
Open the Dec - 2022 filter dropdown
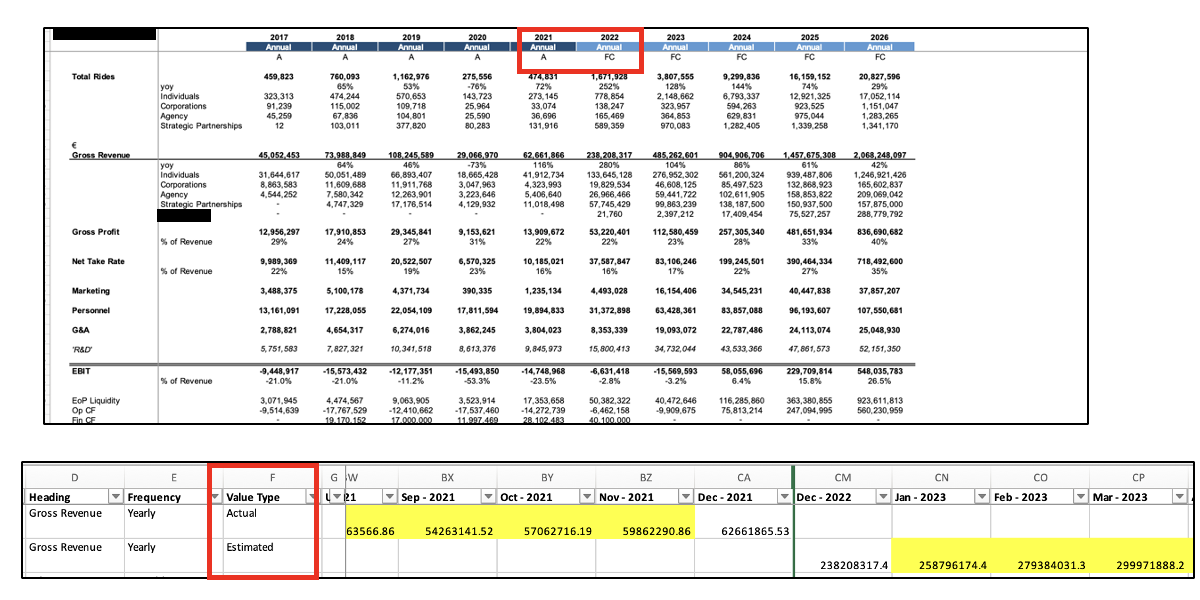pyautogui.click(x=885, y=497)
